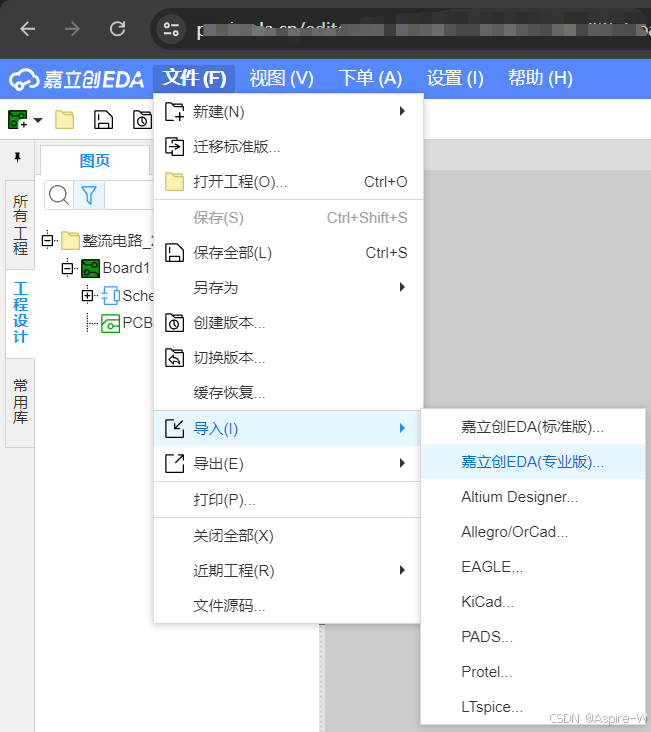651x732 pixels.
Task: Import from Protel...
Action: point(533,672)
